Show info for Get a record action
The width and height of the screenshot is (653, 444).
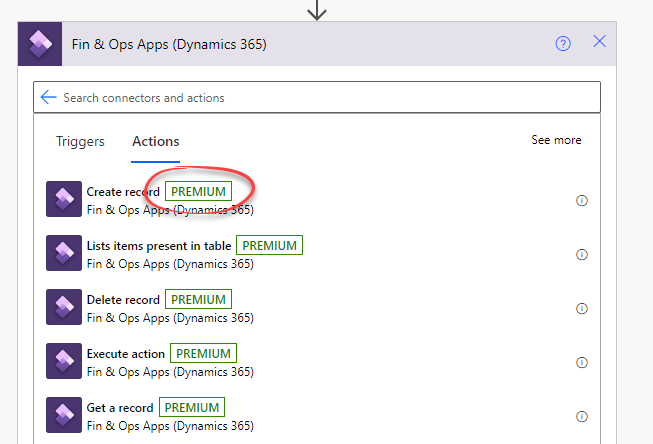point(582,416)
